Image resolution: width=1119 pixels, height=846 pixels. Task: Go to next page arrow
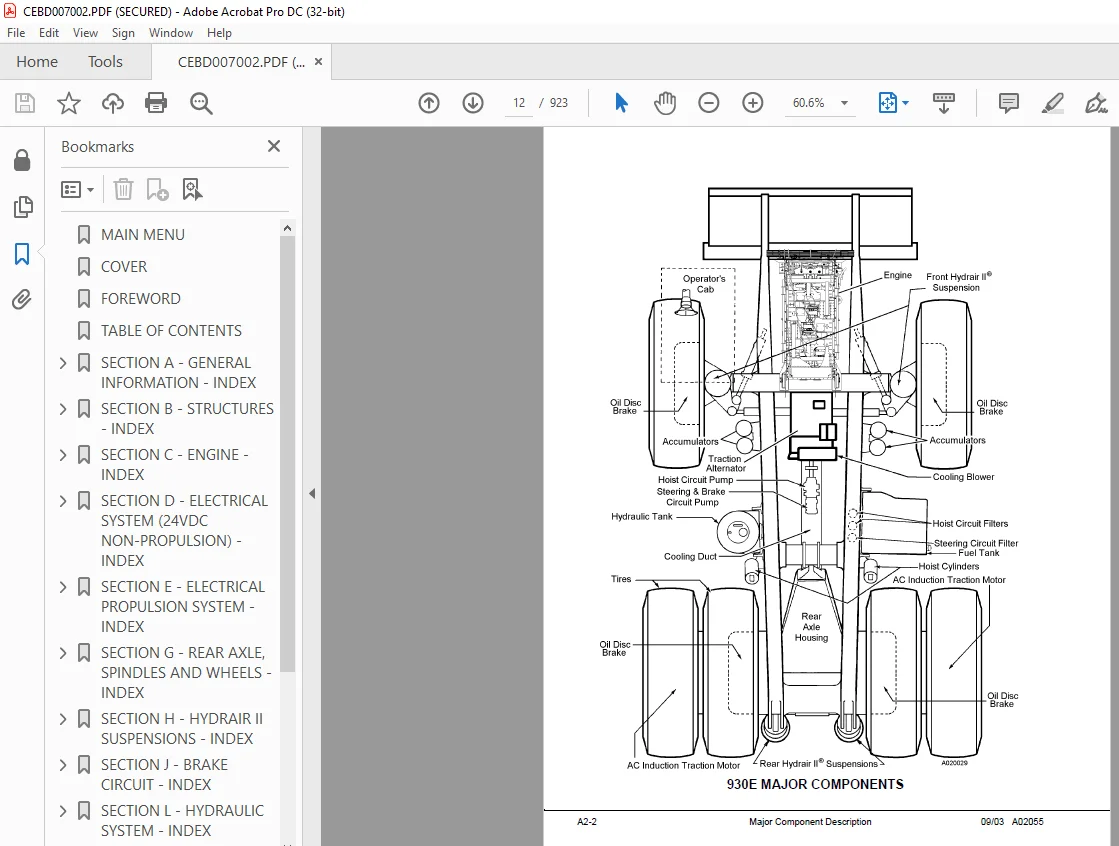(x=472, y=103)
